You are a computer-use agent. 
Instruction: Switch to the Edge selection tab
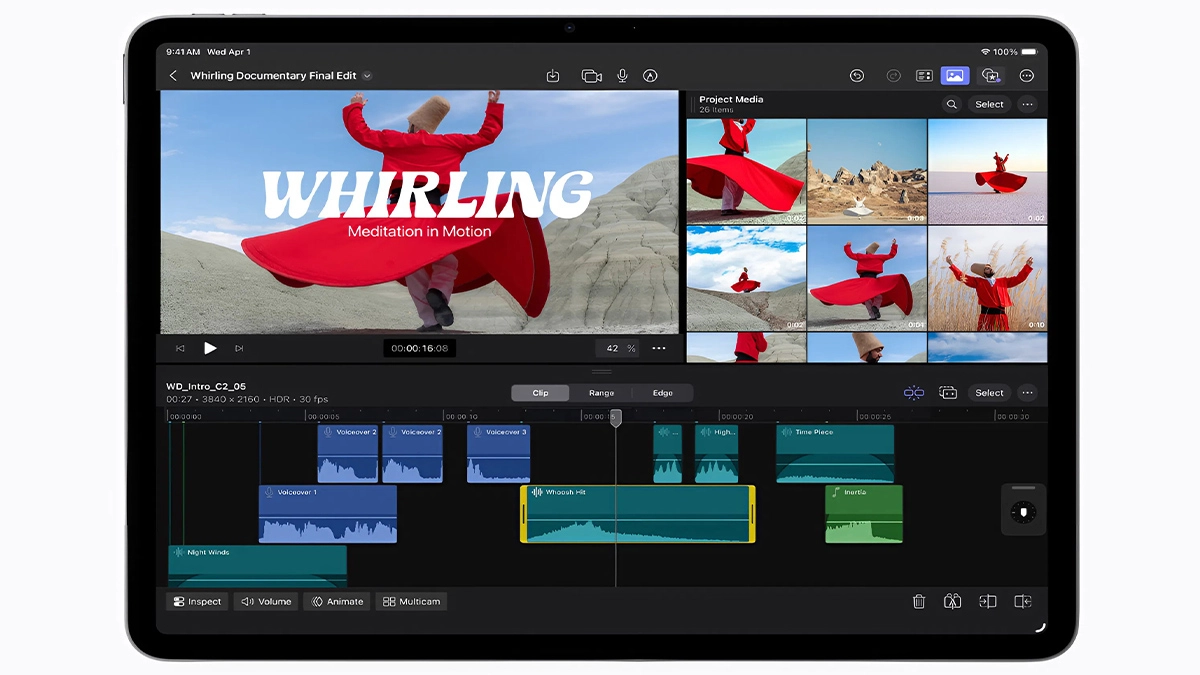point(662,393)
